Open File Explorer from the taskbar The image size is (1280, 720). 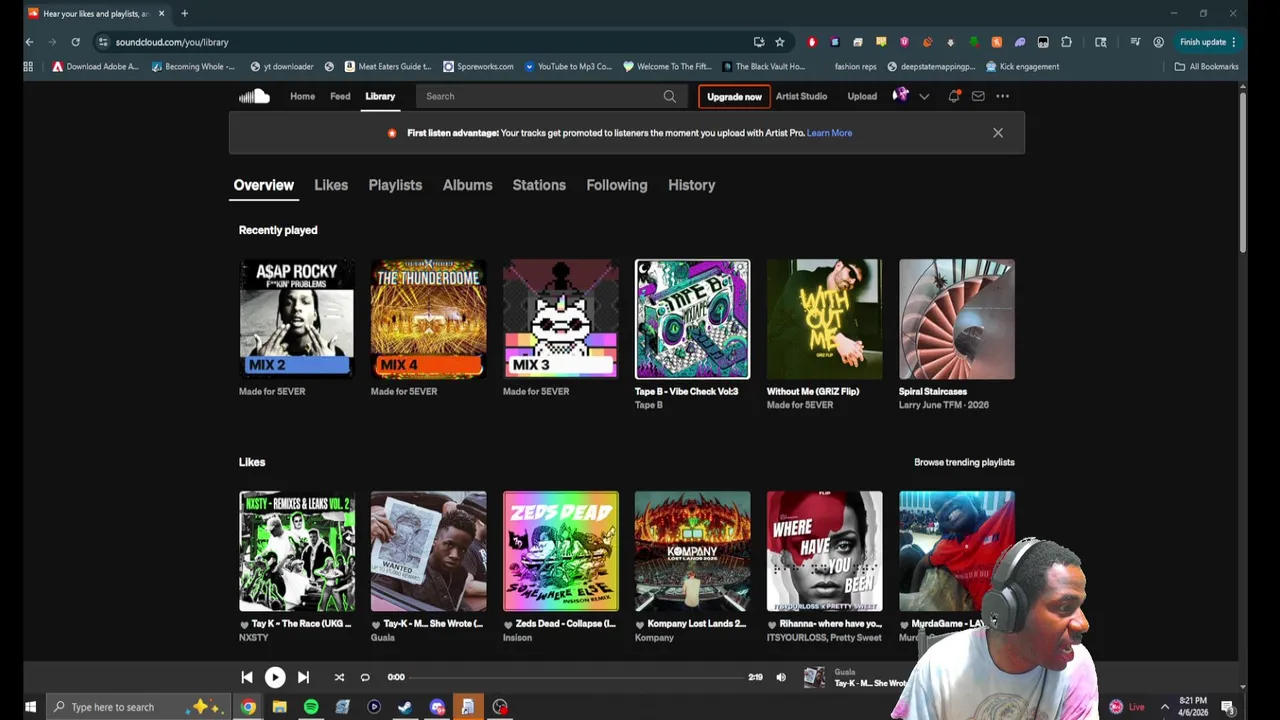[x=280, y=707]
